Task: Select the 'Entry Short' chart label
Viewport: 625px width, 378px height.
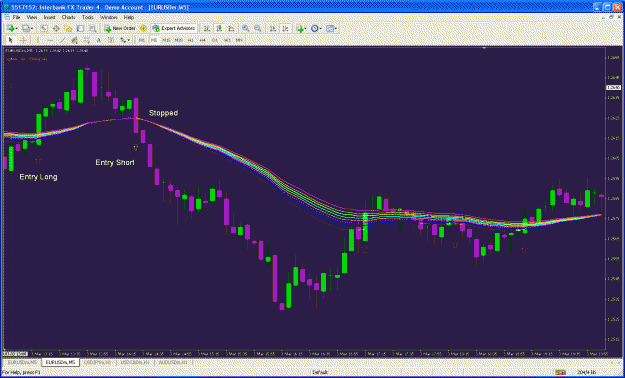Action: click(115, 163)
